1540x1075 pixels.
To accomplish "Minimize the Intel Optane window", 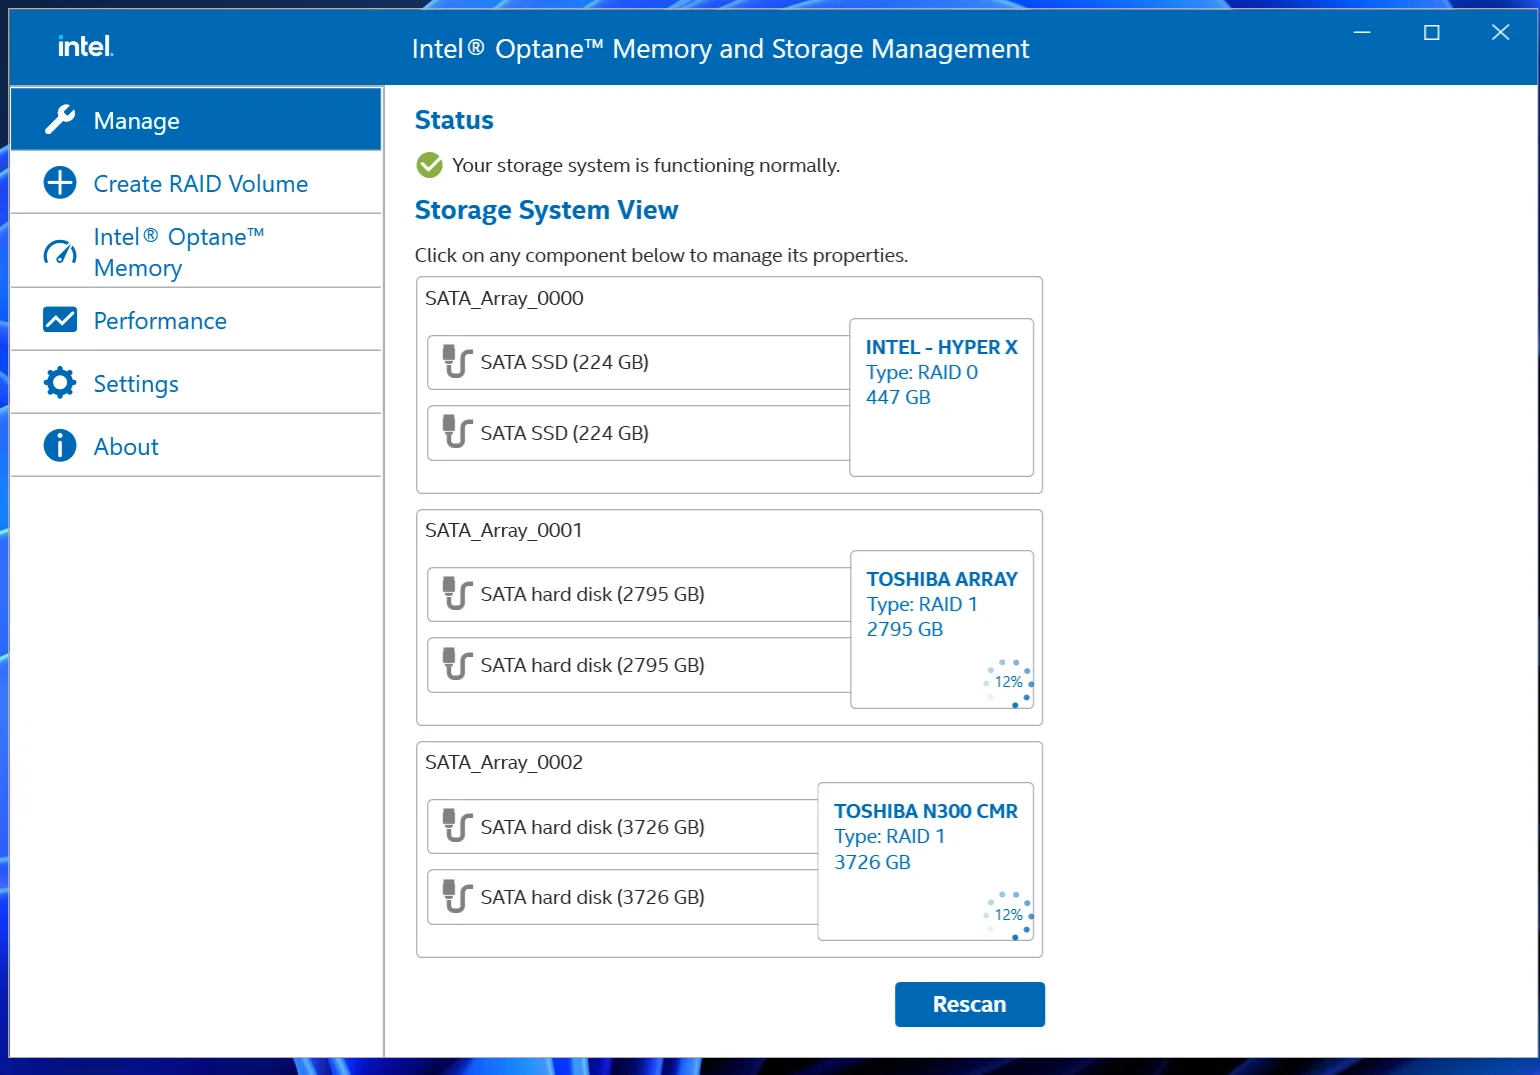I will pyautogui.click(x=1362, y=33).
